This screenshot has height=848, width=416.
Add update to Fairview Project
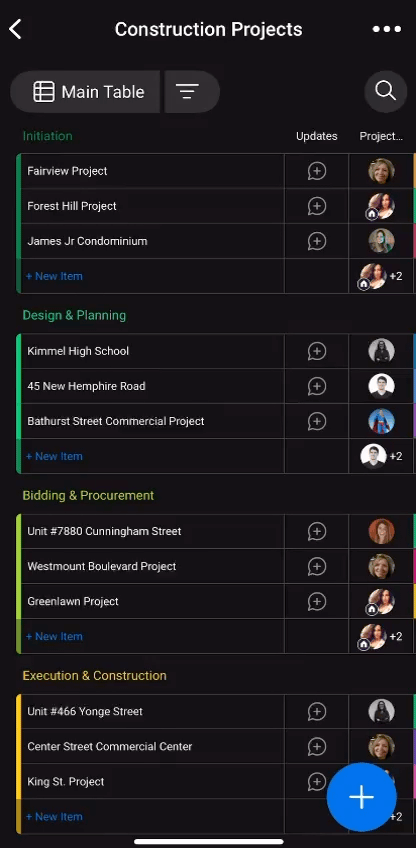click(316, 171)
